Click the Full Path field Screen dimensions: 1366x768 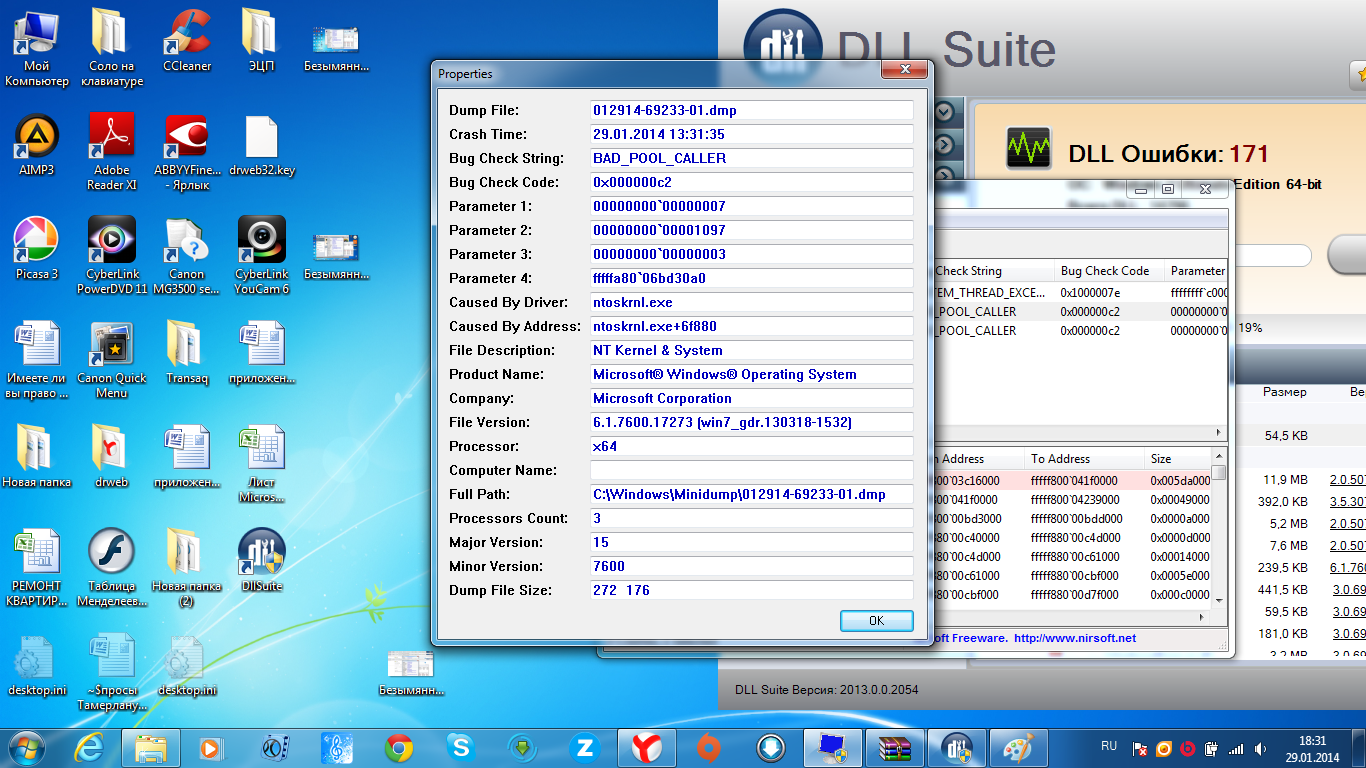point(752,494)
